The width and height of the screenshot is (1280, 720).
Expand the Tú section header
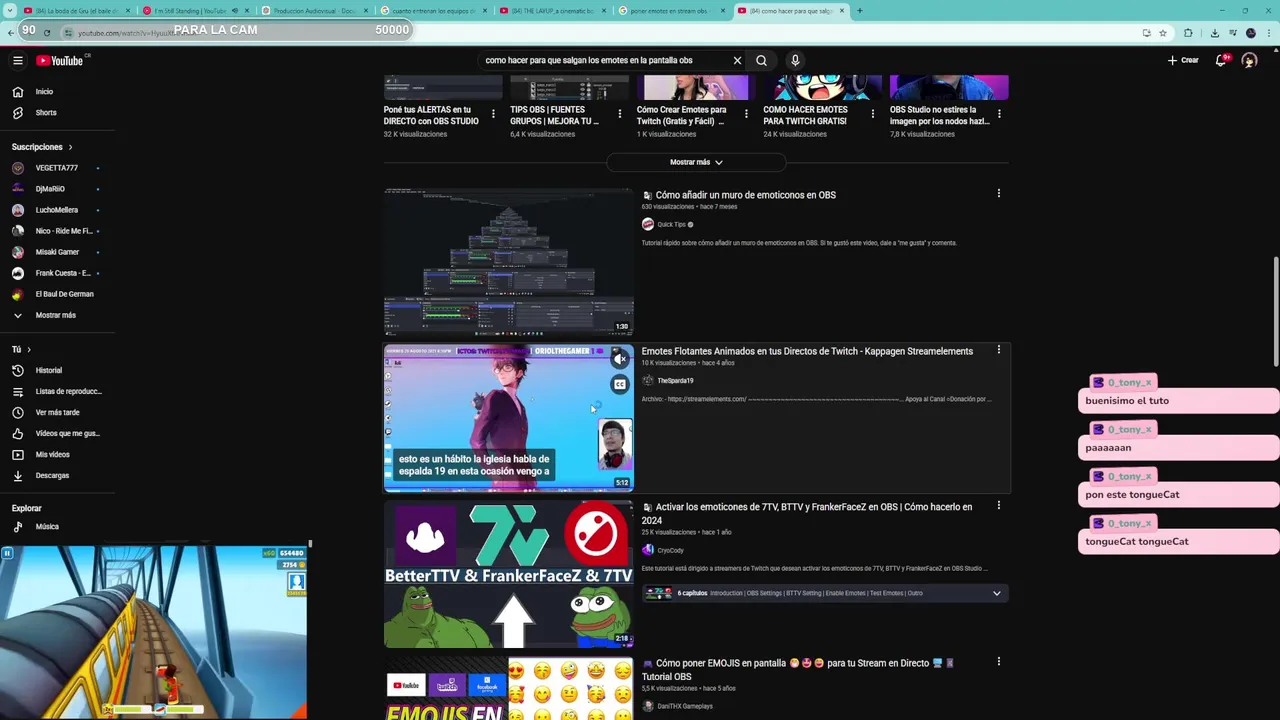tap(21, 349)
